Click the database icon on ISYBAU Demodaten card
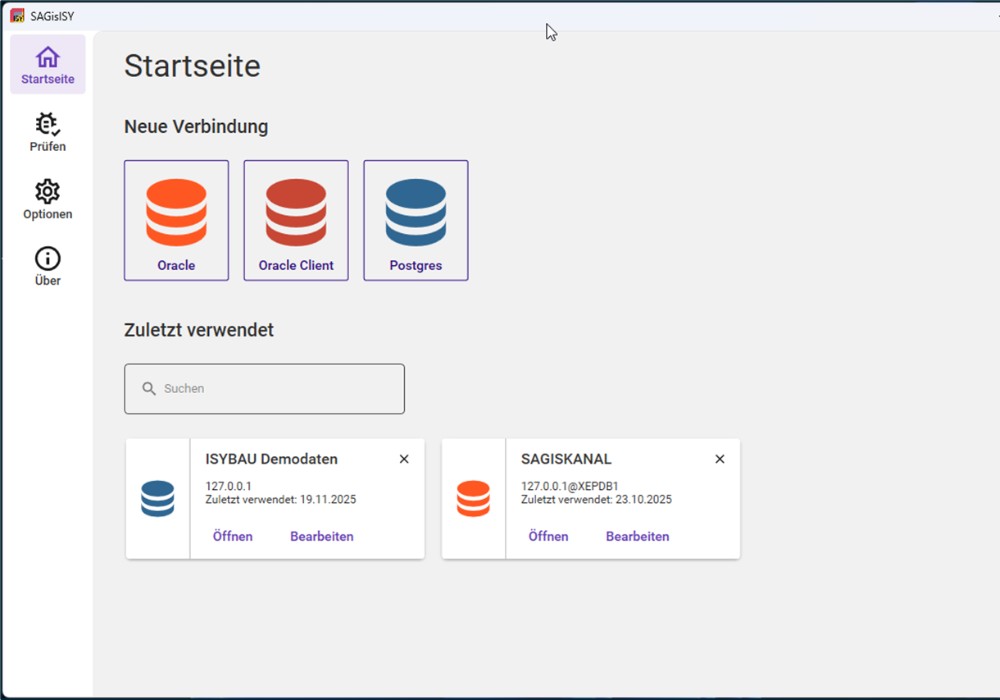The image size is (1000, 700). pos(157,497)
